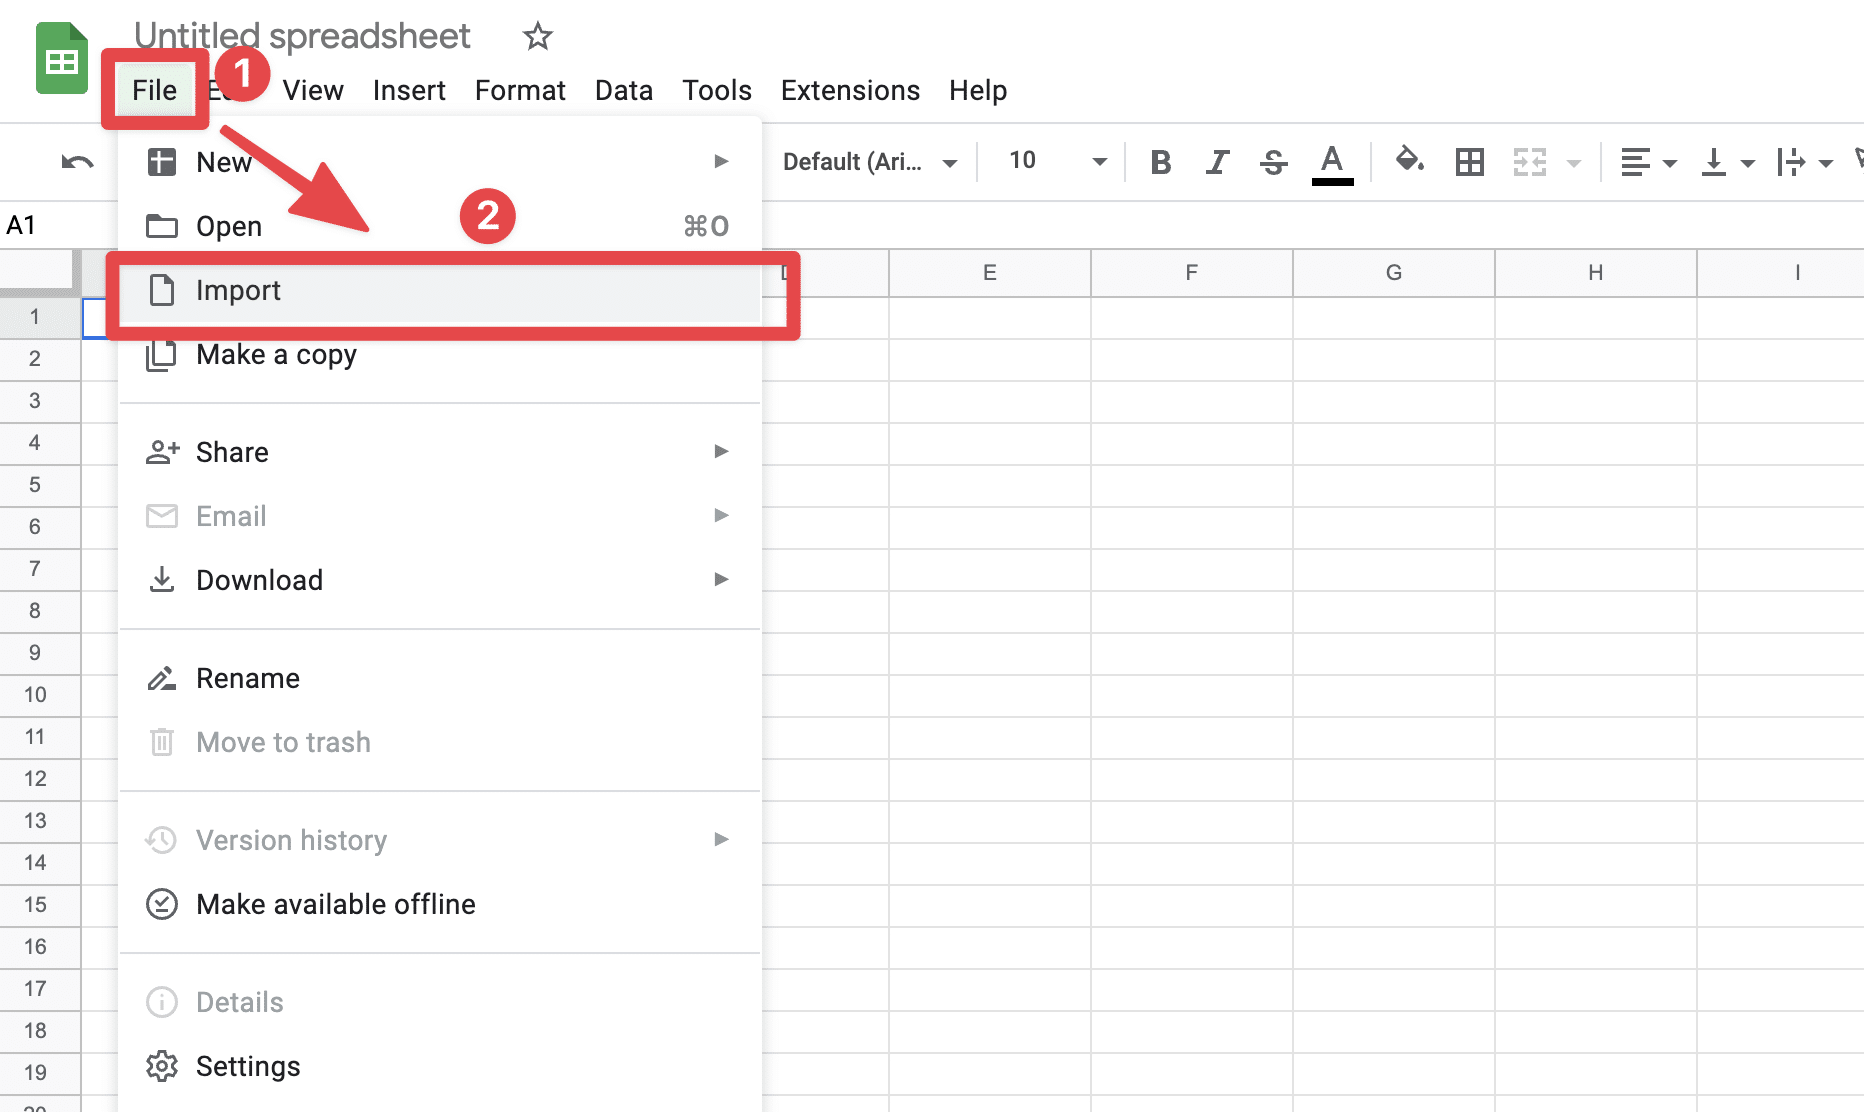Expand merge cells options arrow

pos(1574,163)
